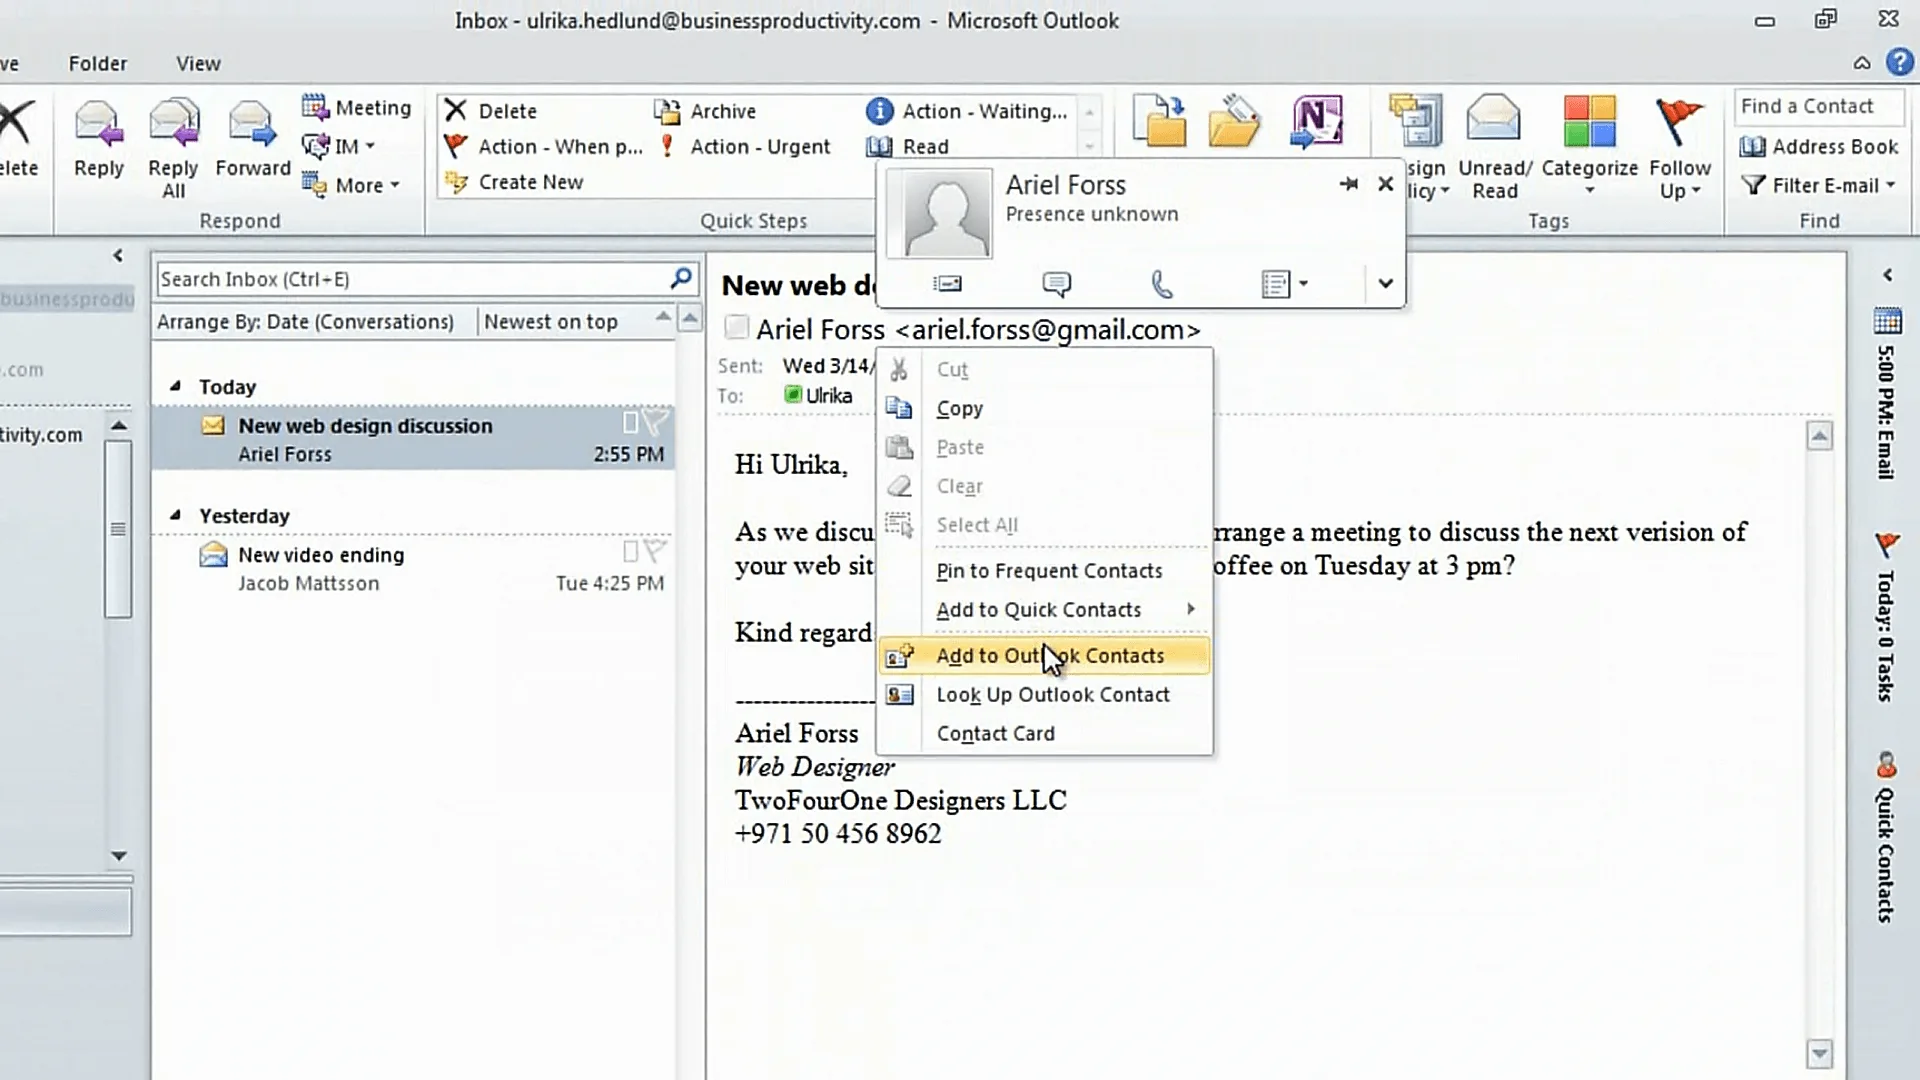Screen dimensions: 1920x1080
Task: Collapse the Today message group
Action: [176, 386]
